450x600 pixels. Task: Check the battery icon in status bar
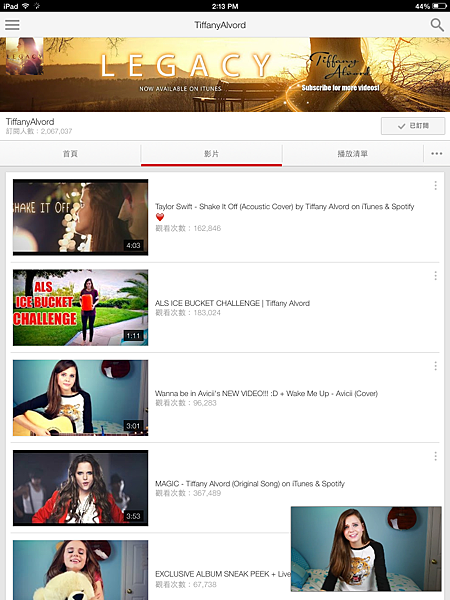pyautogui.click(x=439, y=6)
